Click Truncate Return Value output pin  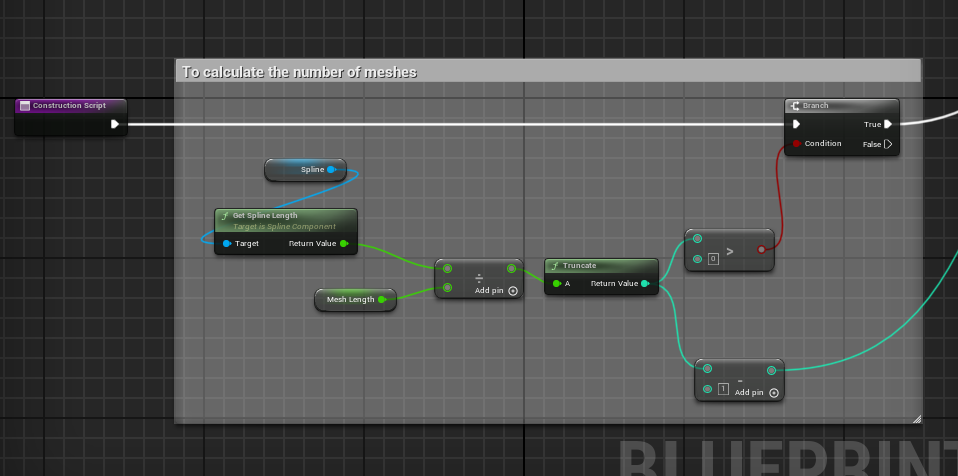[645, 284]
